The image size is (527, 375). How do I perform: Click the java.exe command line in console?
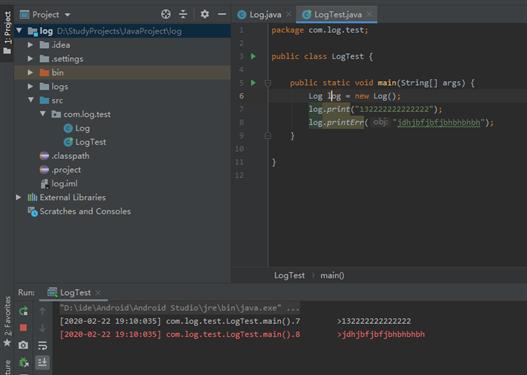click(x=179, y=308)
